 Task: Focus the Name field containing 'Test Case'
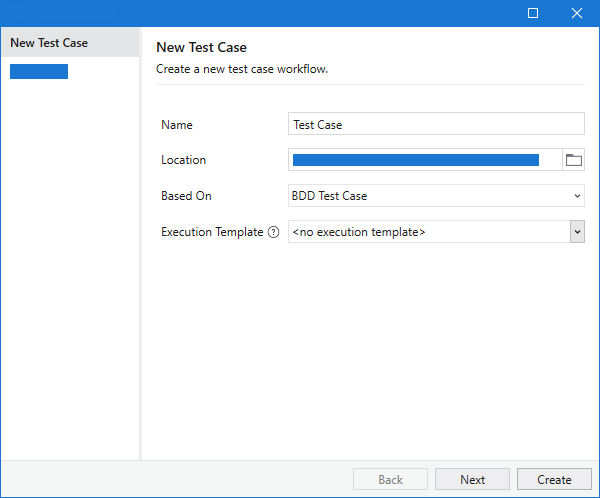pos(435,124)
